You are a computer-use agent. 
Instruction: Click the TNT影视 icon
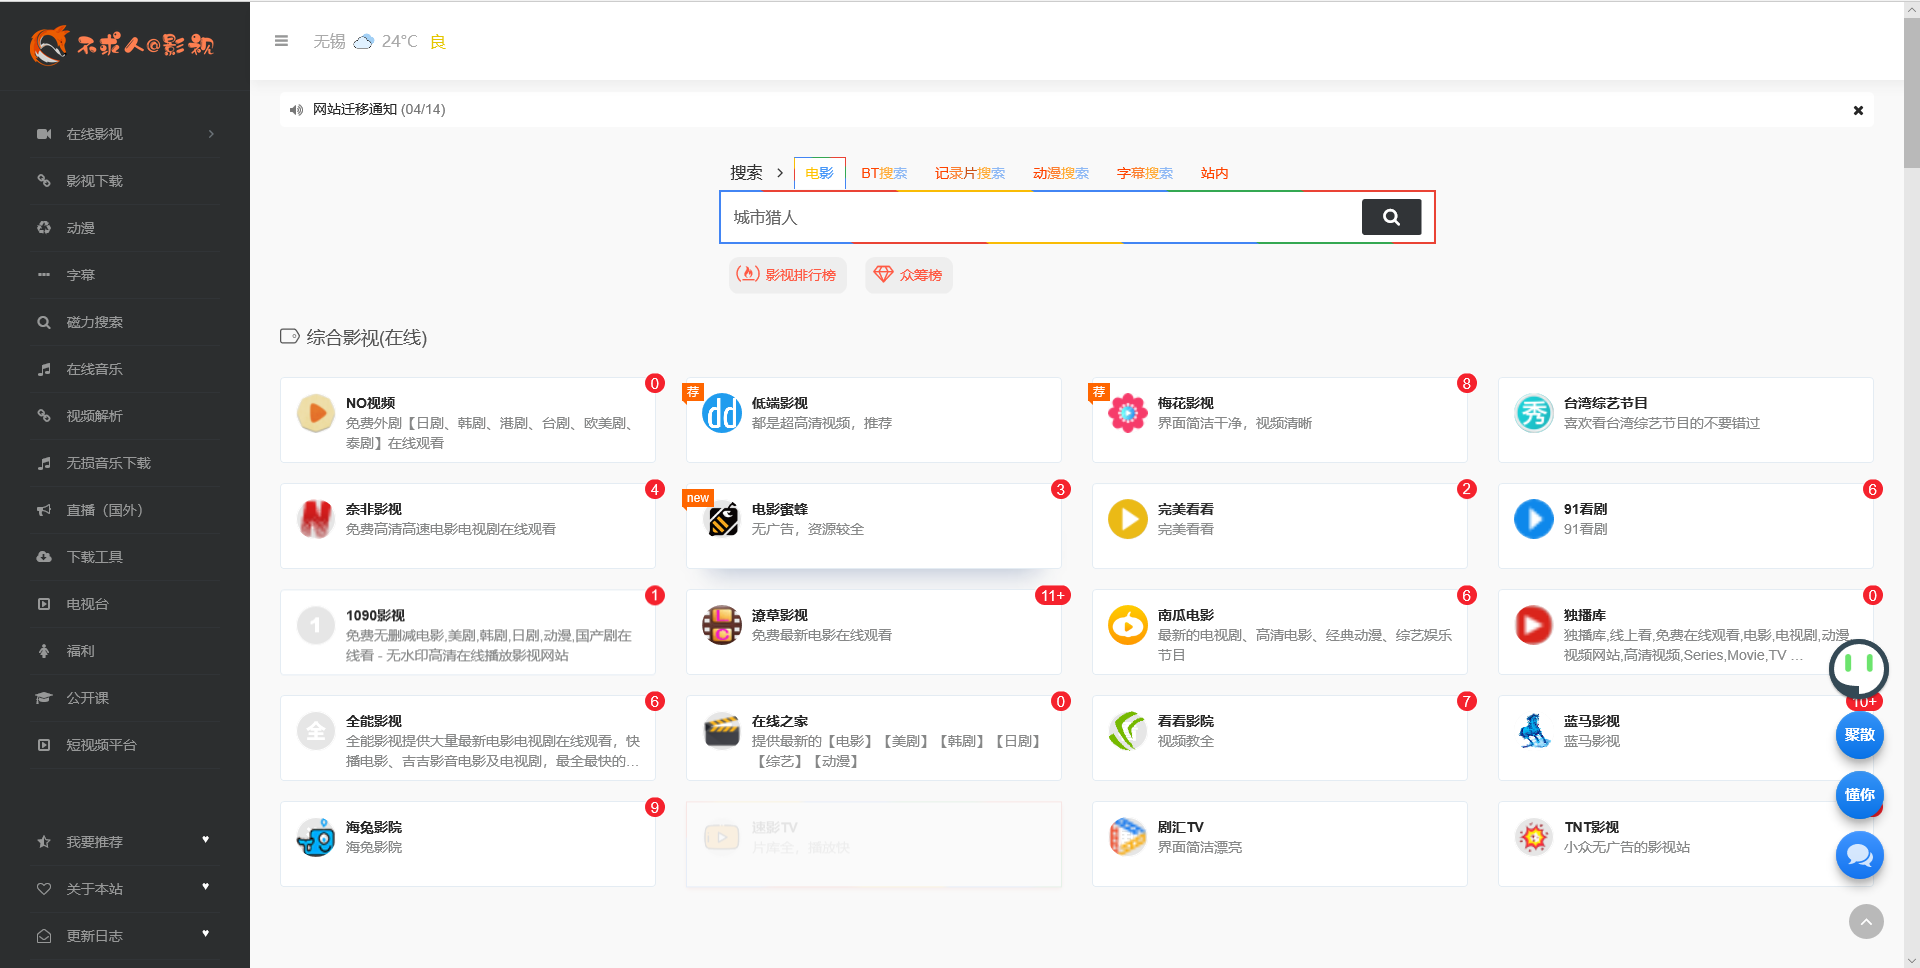[1534, 837]
